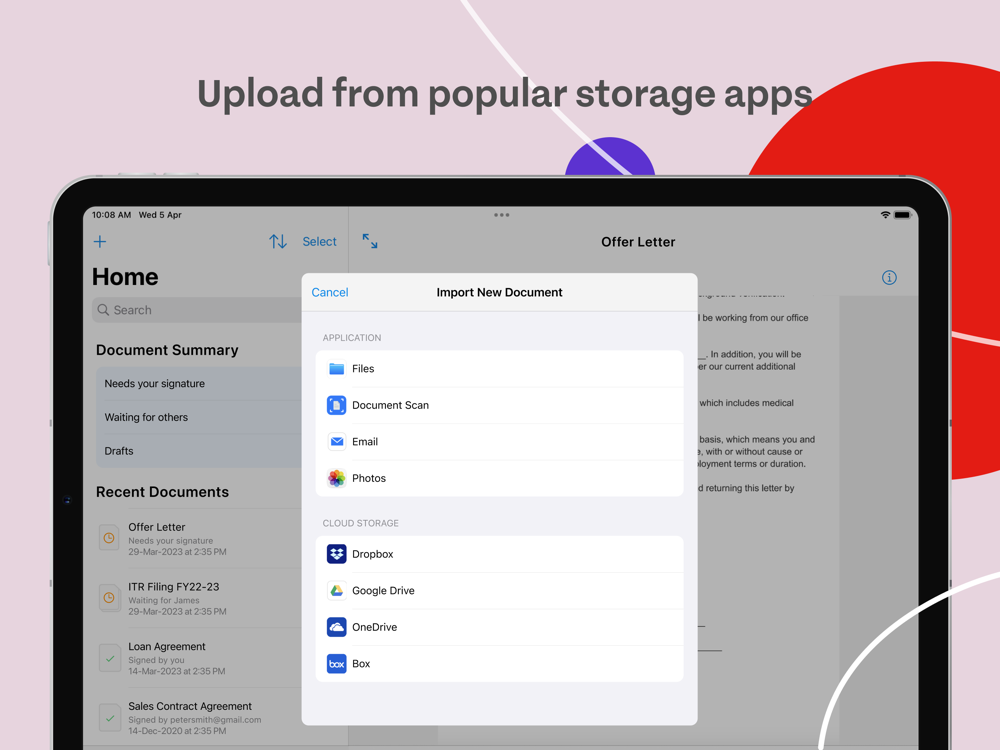The image size is (1000, 750).
Task: Click the Recent Documents heading
Action: tap(162, 492)
